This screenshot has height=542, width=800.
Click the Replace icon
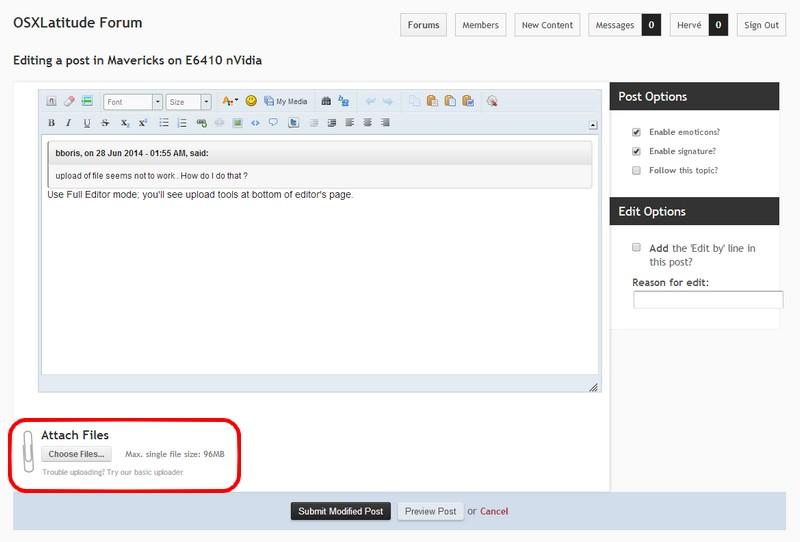click(344, 101)
